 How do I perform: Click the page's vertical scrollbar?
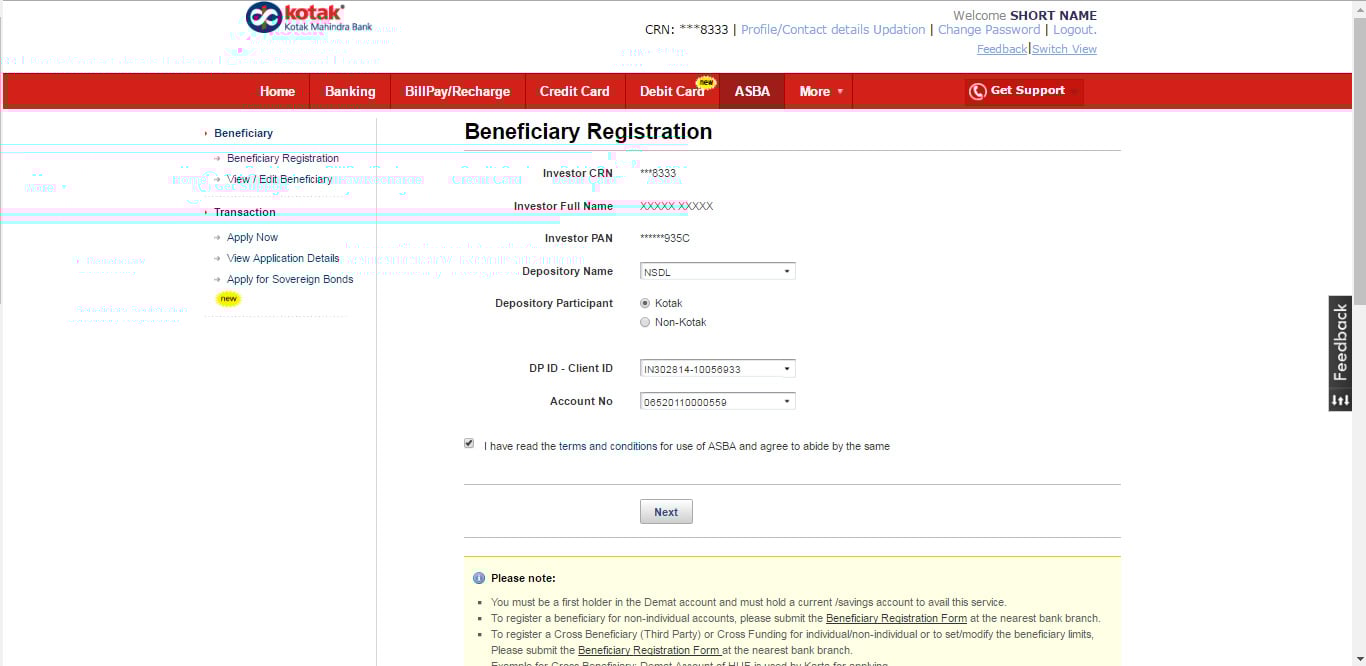[x=1358, y=200]
